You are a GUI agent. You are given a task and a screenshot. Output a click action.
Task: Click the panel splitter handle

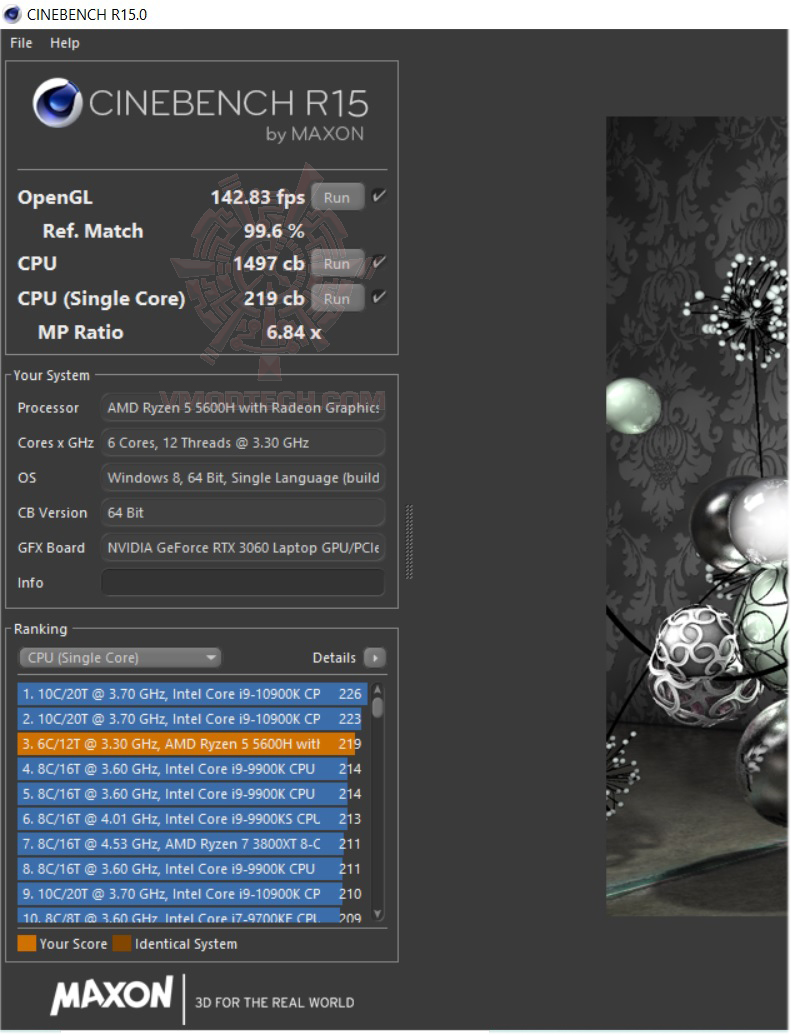click(409, 541)
